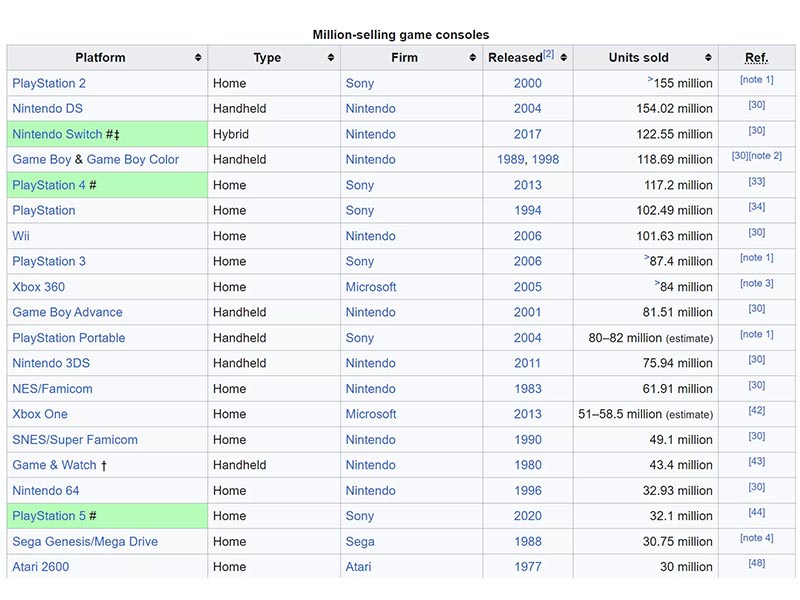Open the Sega firm link
800x600 pixels.
(360, 541)
